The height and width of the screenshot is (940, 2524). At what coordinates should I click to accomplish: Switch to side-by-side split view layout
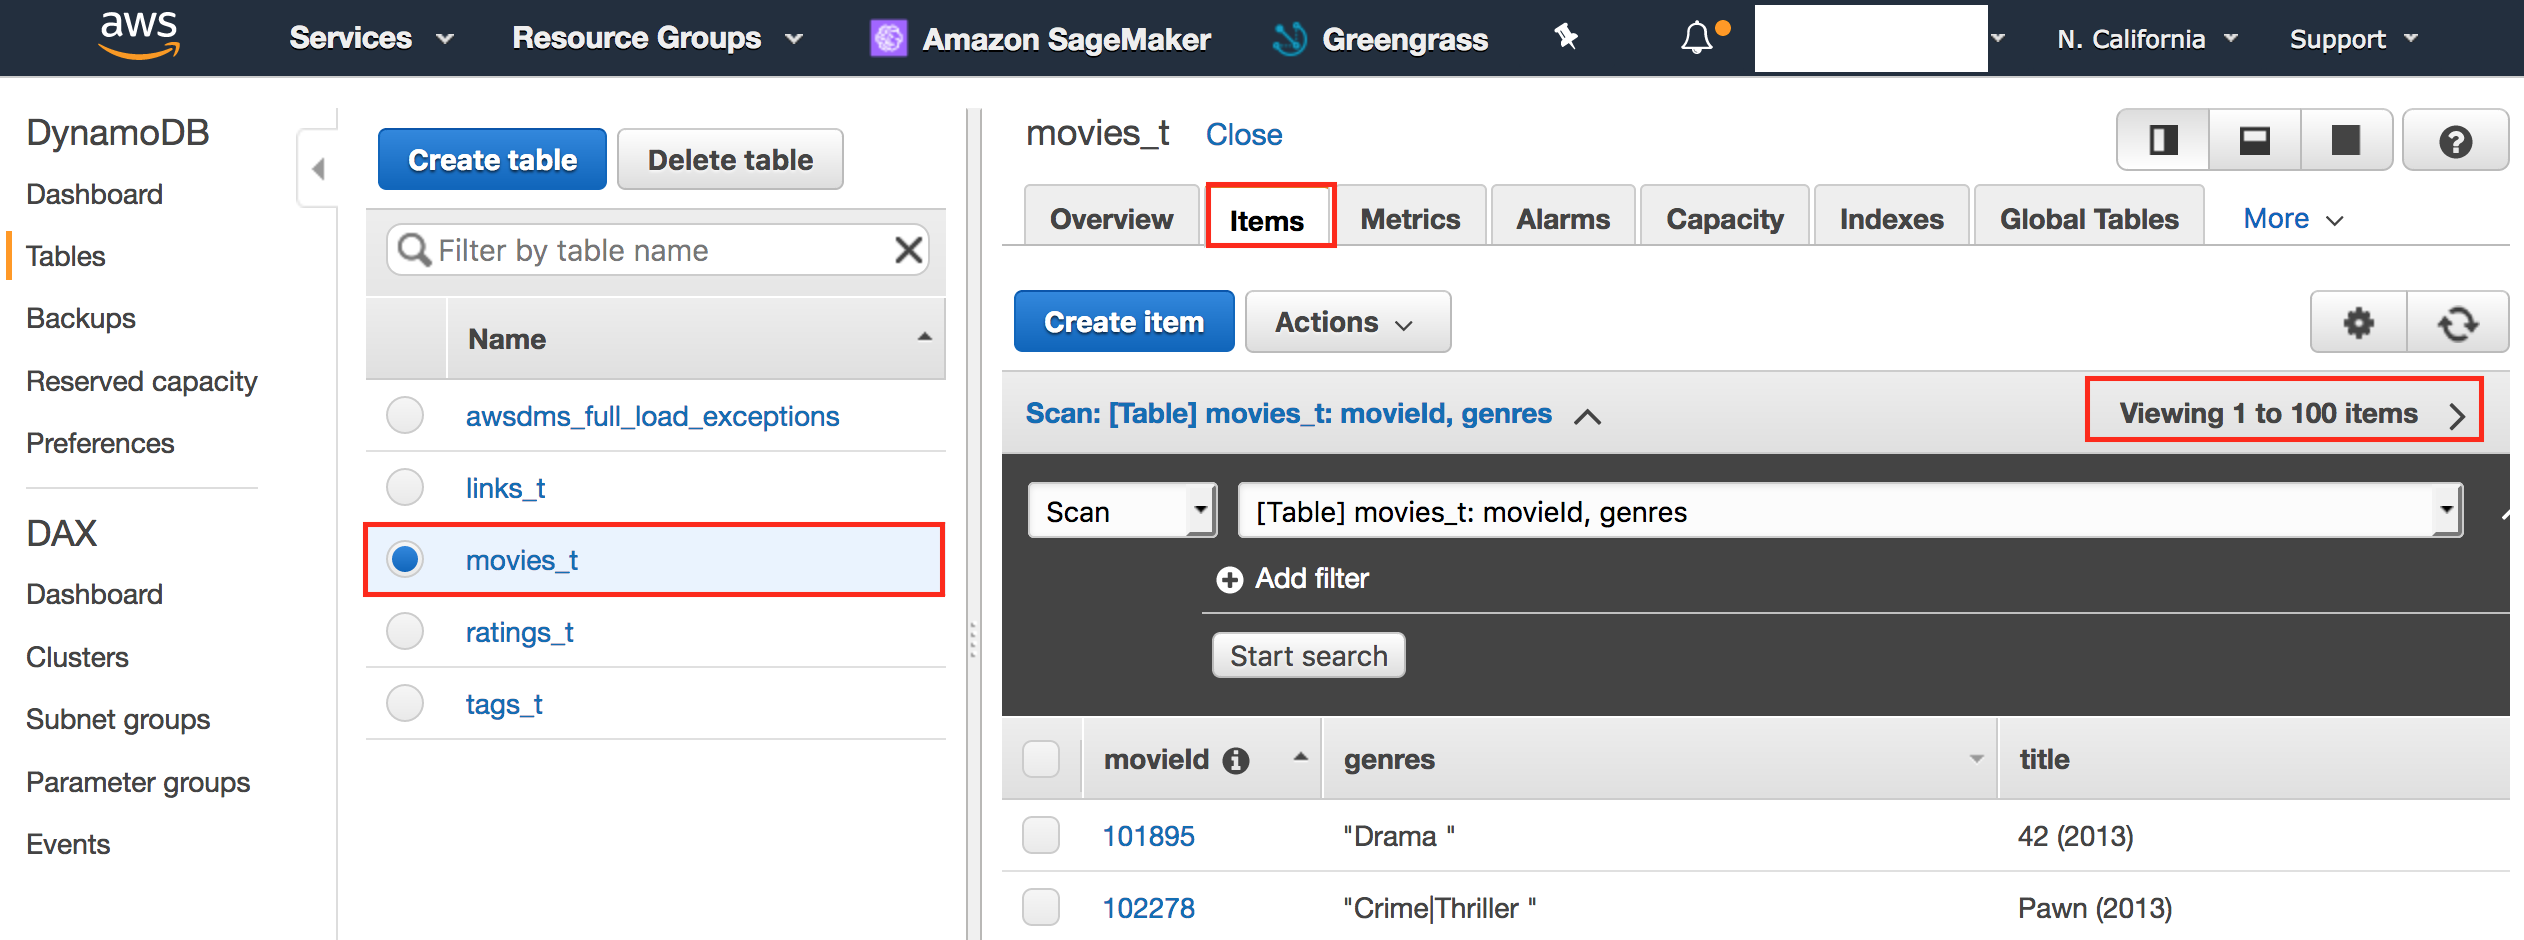(2164, 140)
